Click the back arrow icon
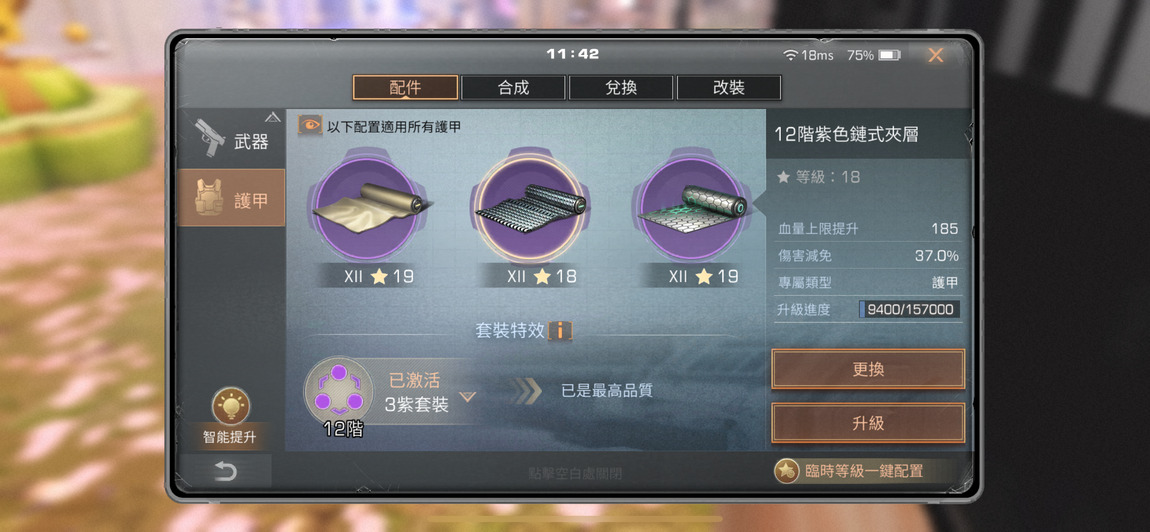Image resolution: width=1150 pixels, height=532 pixels. click(x=225, y=471)
